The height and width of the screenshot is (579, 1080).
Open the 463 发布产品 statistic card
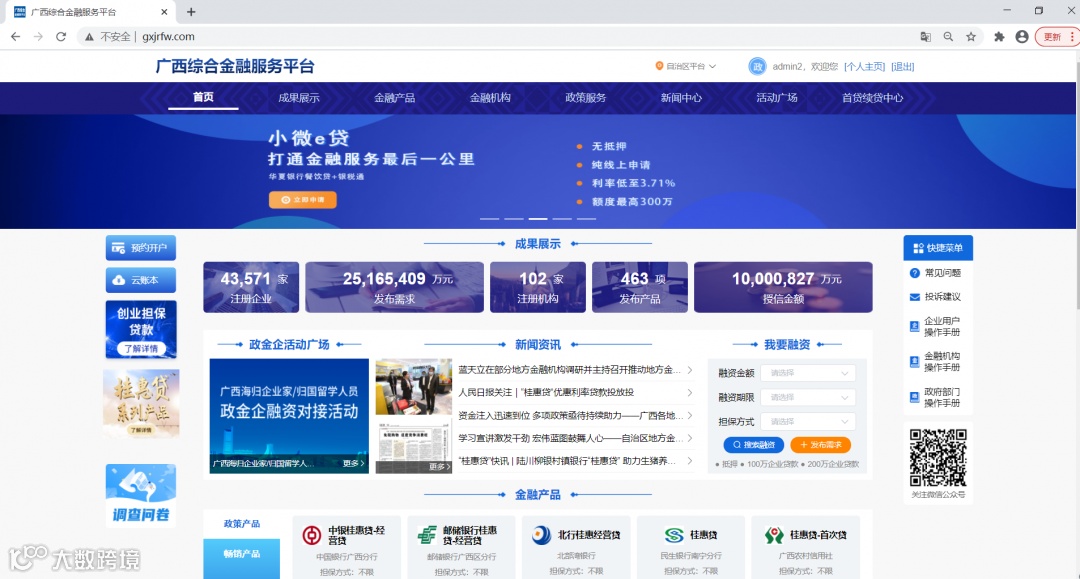pos(640,287)
